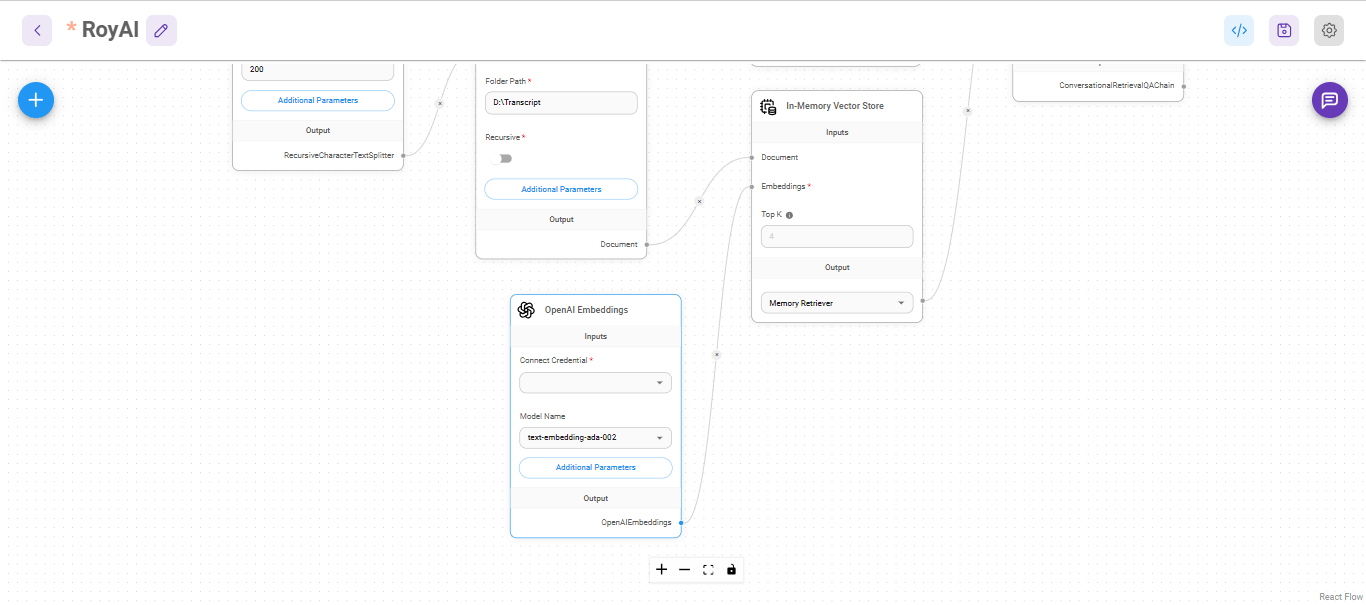Open the API code dialog

tap(1239, 30)
